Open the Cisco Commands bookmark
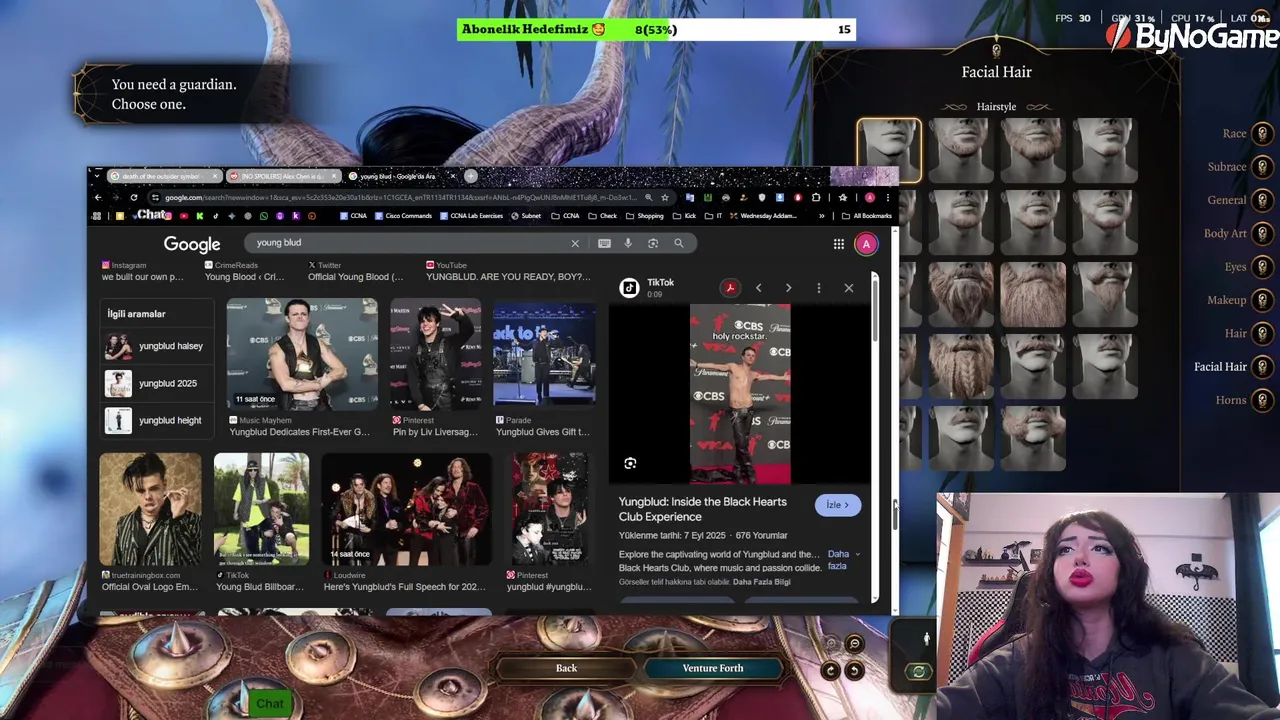The height and width of the screenshot is (720, 1280). tap(404, 216)
